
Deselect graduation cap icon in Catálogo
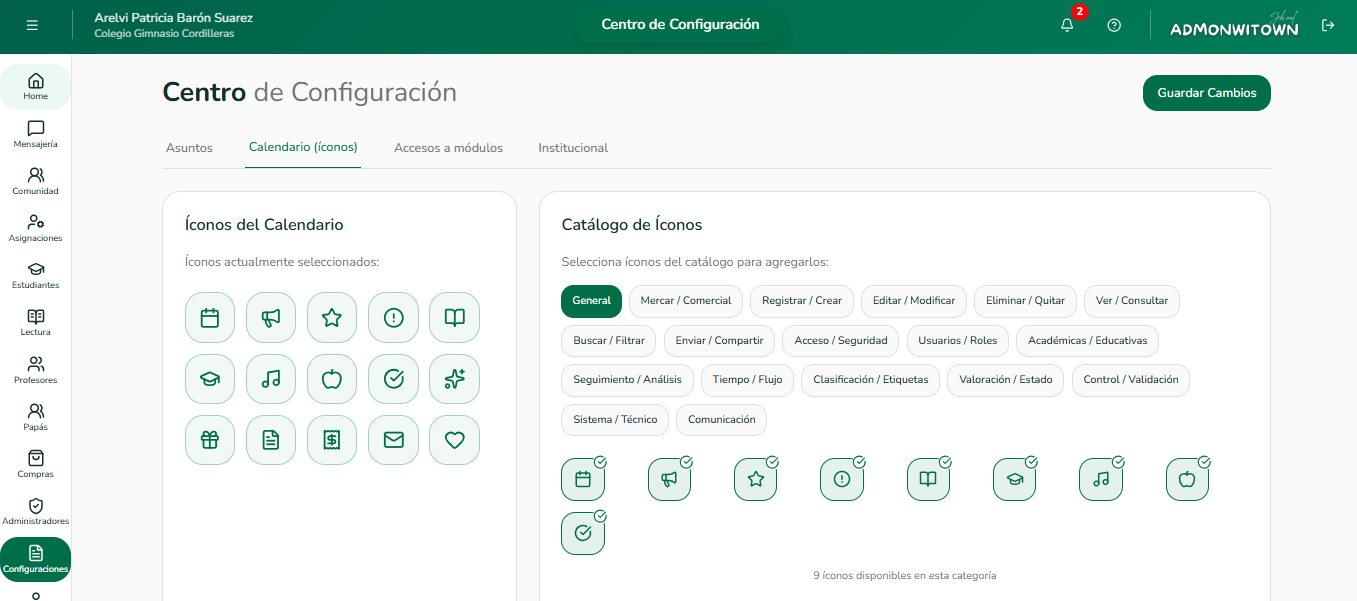click(x=1015, y=479)
